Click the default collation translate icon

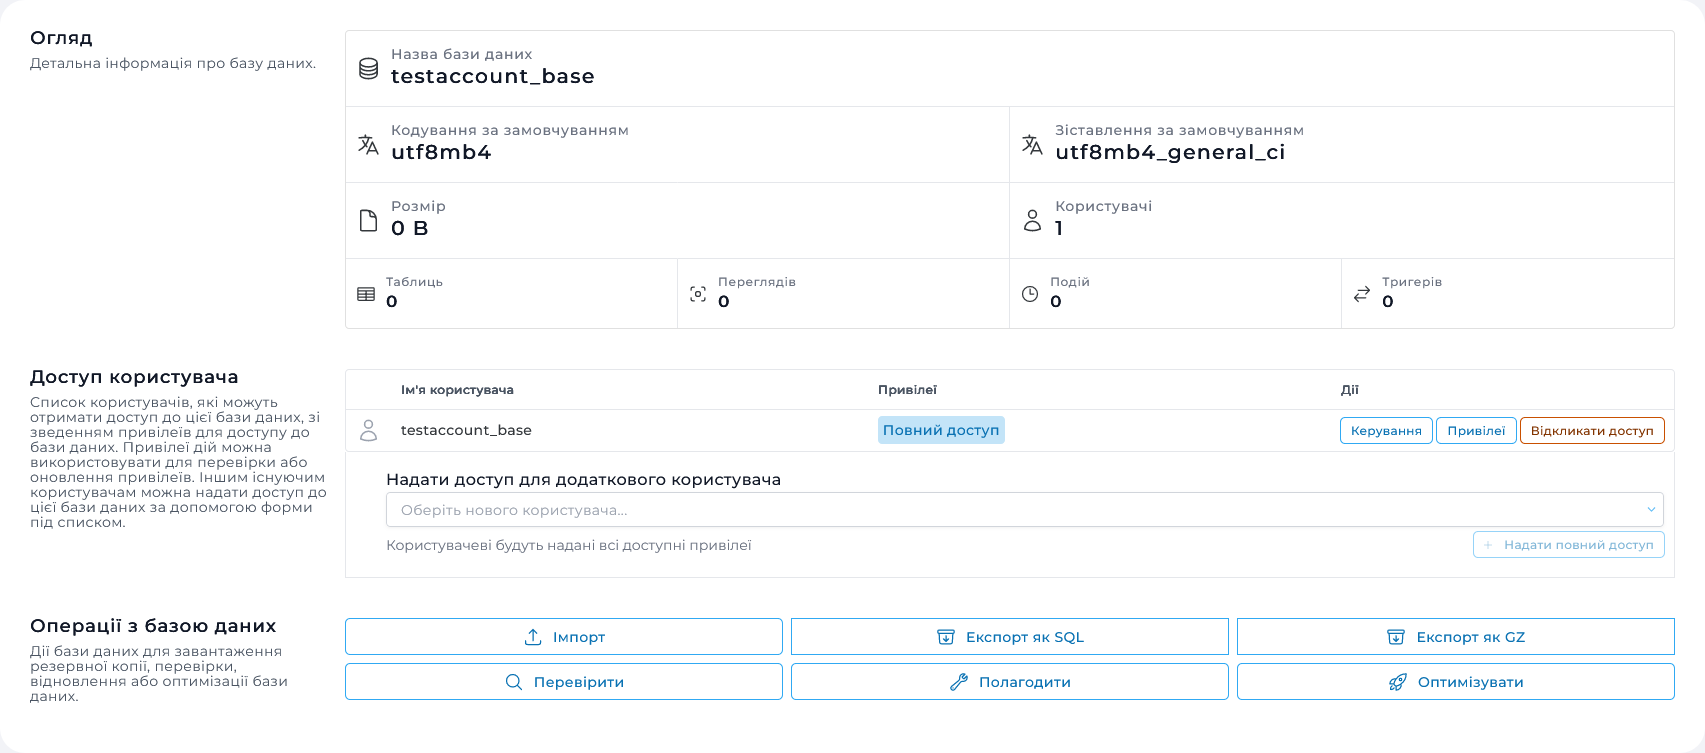(1032, 145)
